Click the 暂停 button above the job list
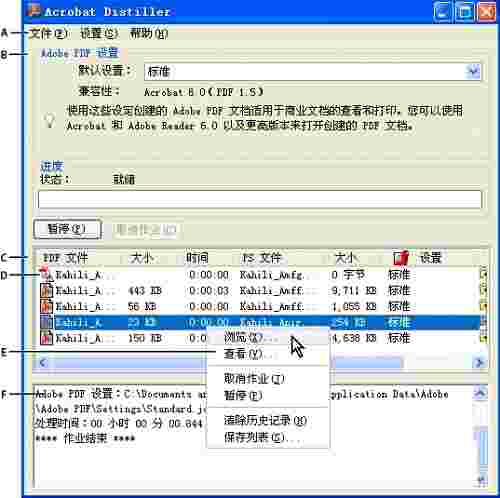500x498 pixels. 67,229
